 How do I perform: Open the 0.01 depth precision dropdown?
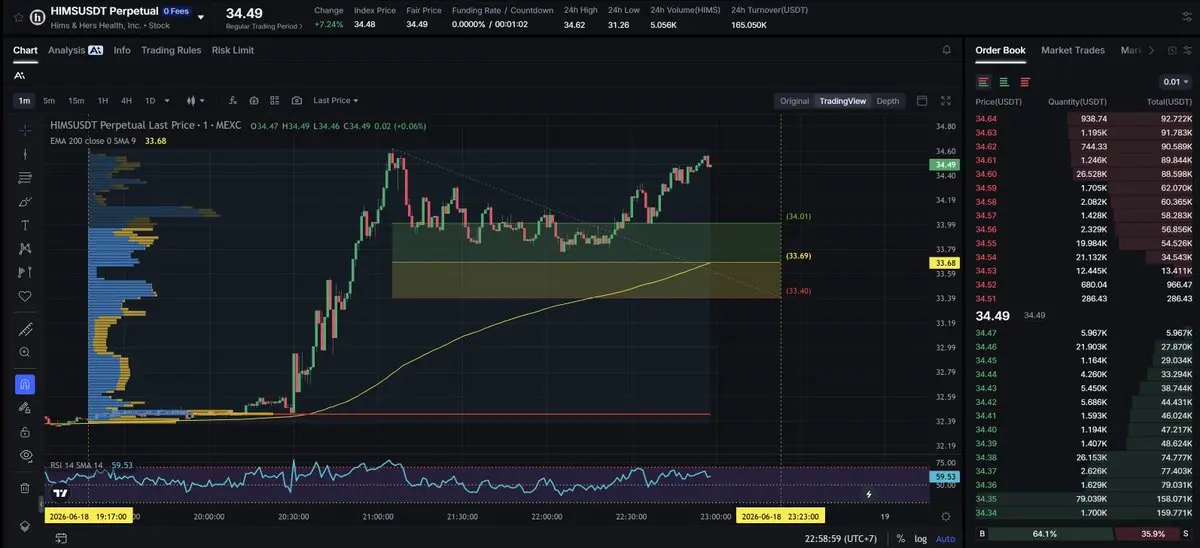coord(1176,82)
